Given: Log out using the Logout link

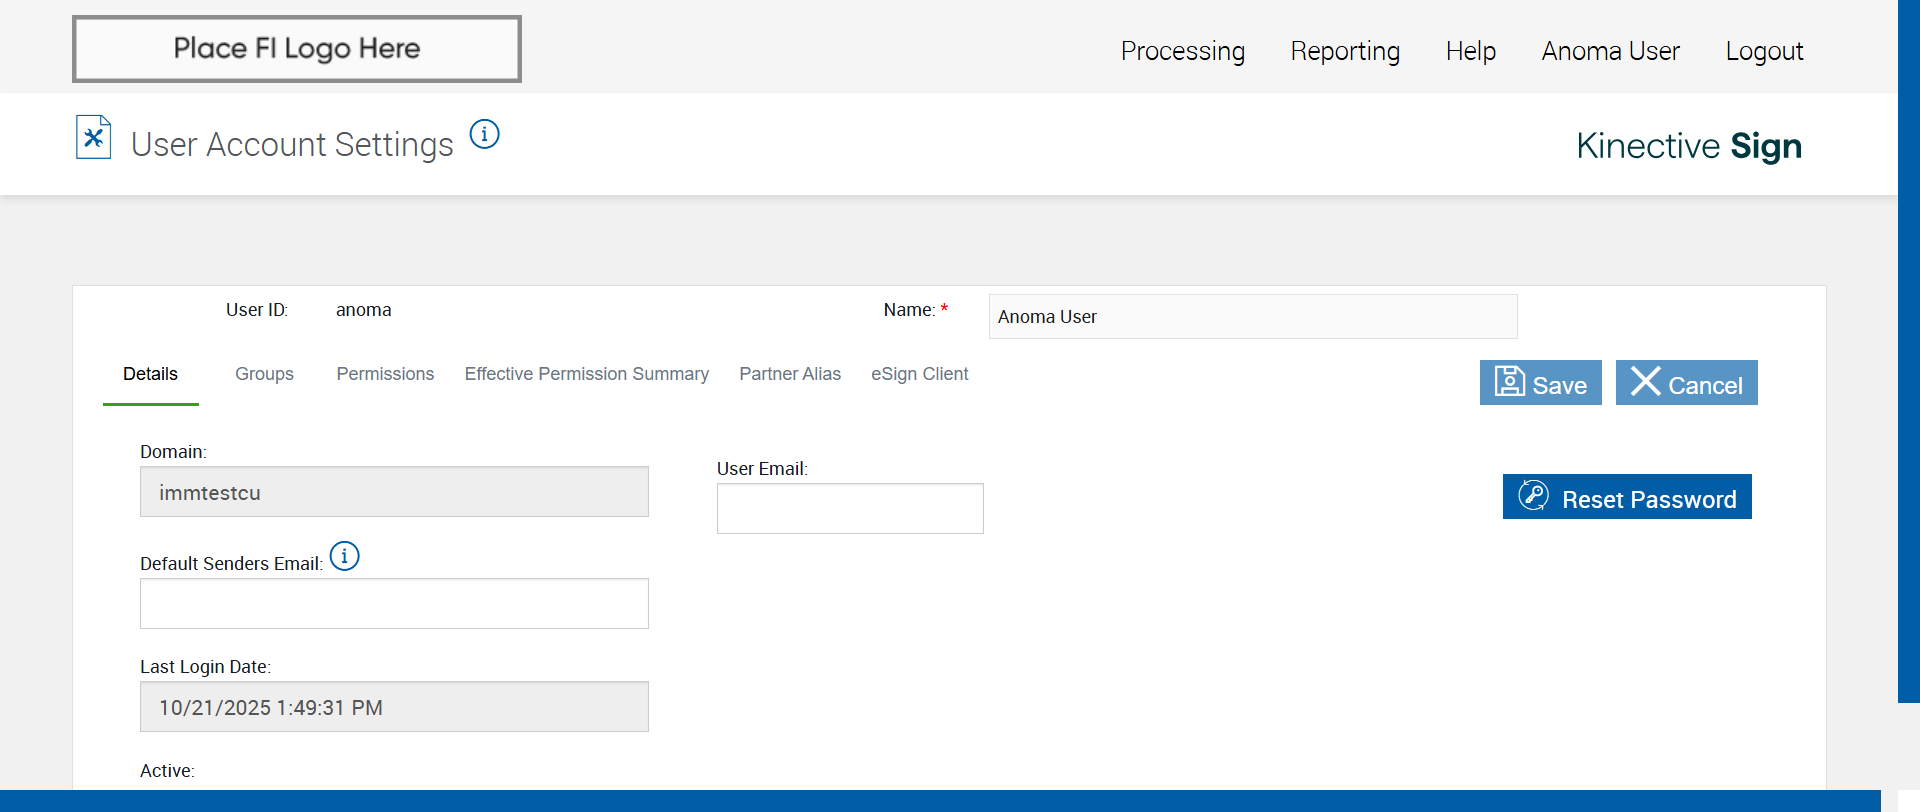Looking at the screenshot, I should coord(1763,51).
